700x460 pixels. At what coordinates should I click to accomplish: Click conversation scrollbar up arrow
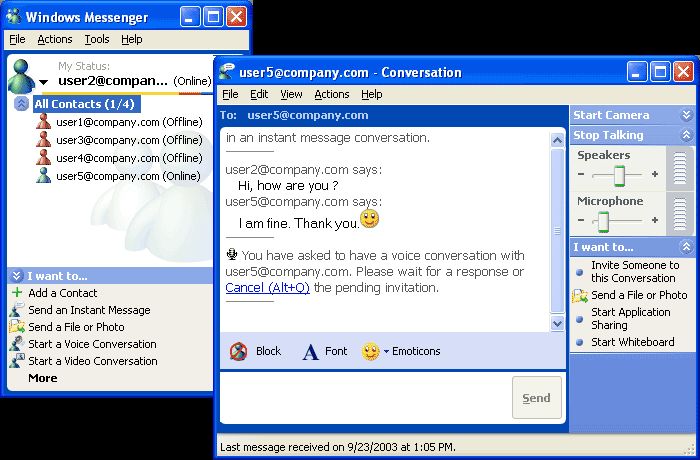557,140
